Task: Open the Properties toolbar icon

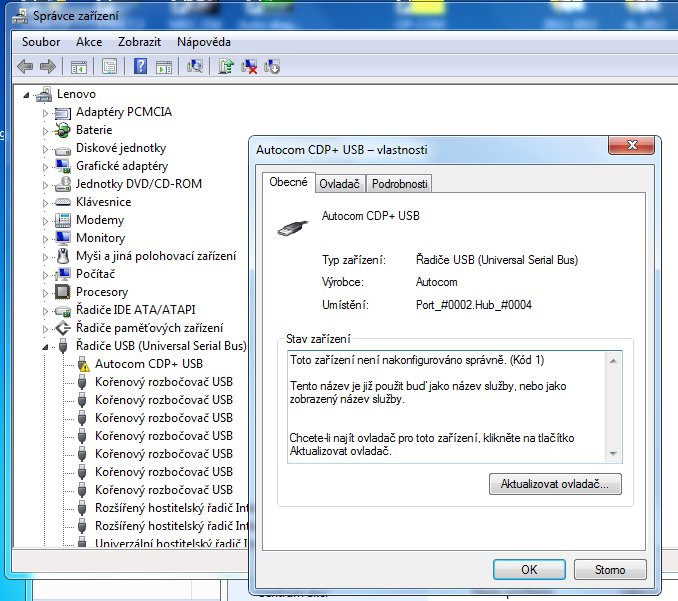Action: pos(109,67)
